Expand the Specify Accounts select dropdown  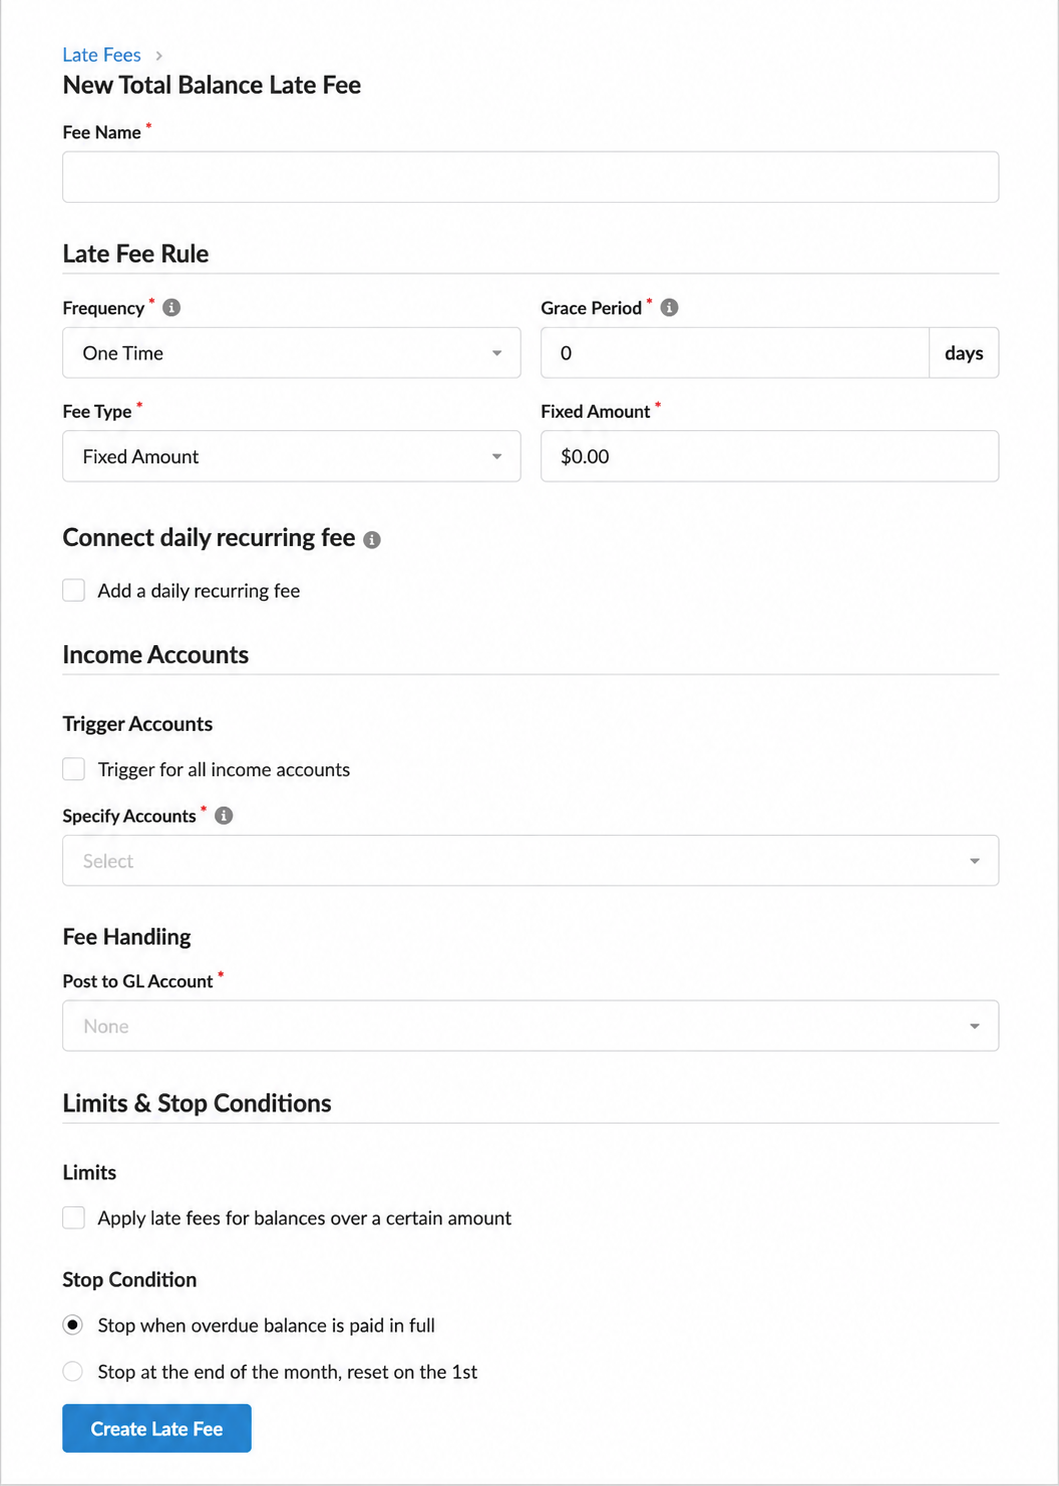click(x=530, y=861)
